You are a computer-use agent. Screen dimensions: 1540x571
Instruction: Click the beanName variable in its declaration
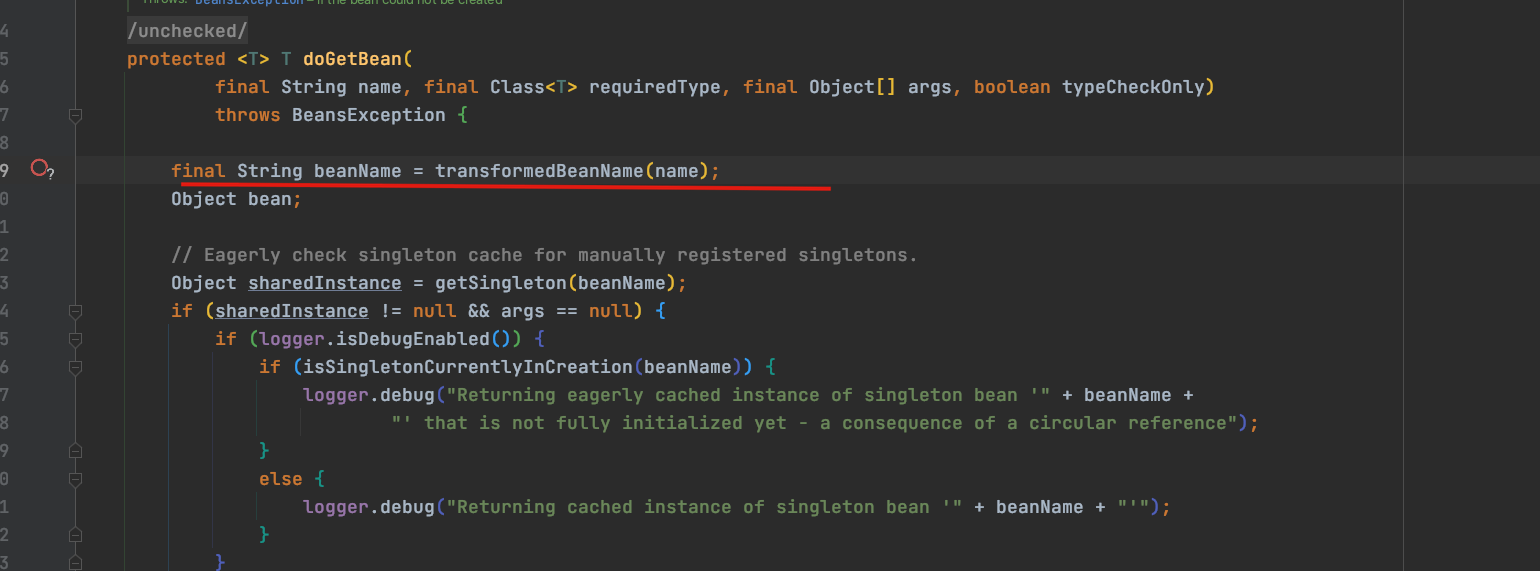point(358,171)
